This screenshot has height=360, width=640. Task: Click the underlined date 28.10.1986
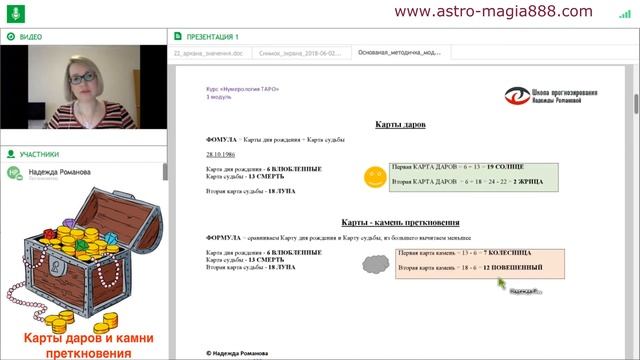(220, 155)
